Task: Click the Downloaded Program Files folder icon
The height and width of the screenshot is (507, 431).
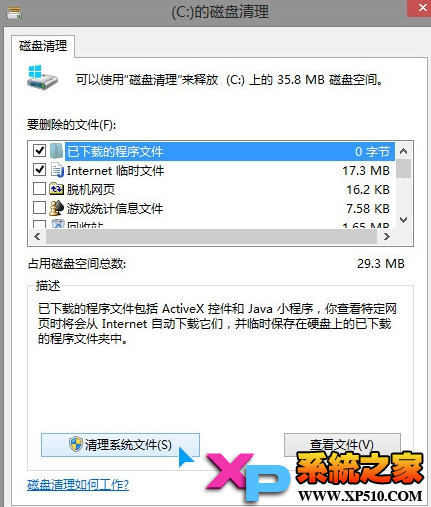Action: coord(57,151)
